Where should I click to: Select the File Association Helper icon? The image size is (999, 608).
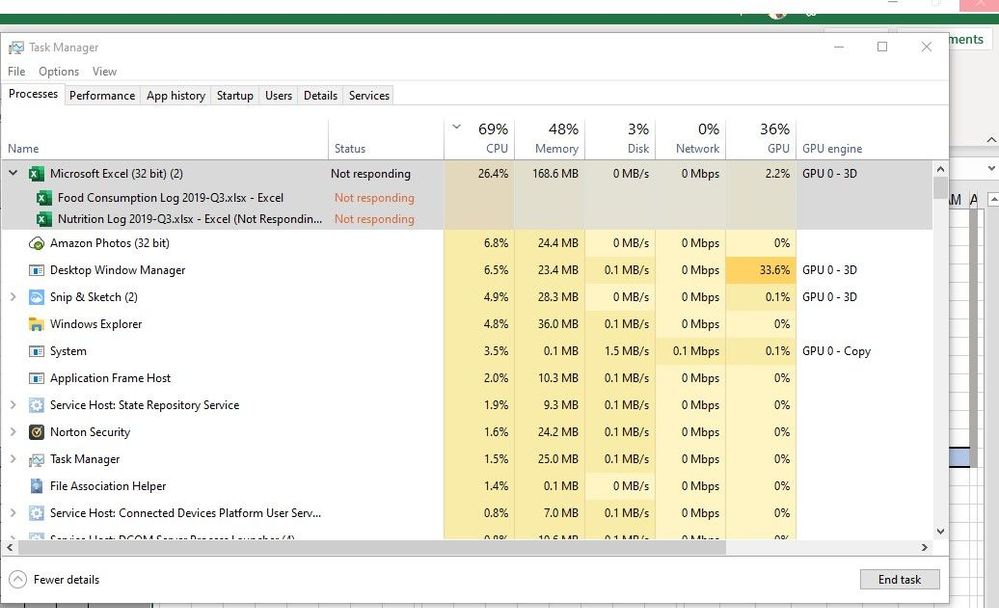35,486
